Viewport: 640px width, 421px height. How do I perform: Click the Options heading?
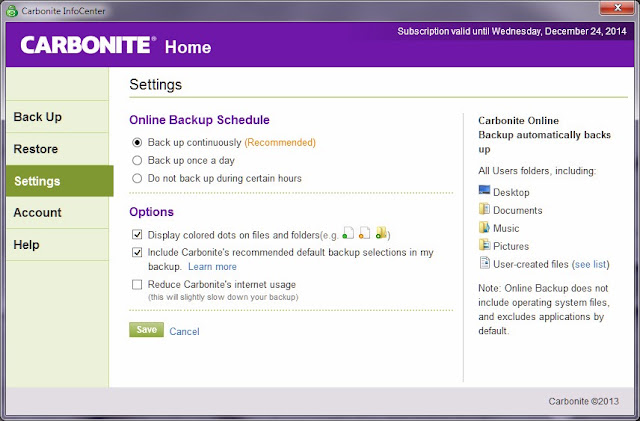click(x=151, y=212)
